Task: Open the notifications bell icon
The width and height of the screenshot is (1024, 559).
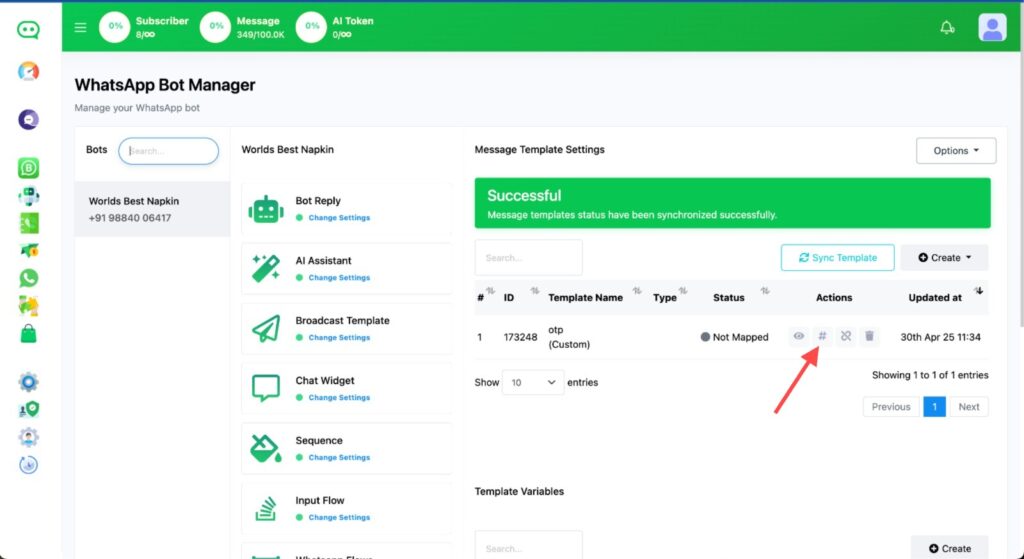Action: tap(947, 27)
